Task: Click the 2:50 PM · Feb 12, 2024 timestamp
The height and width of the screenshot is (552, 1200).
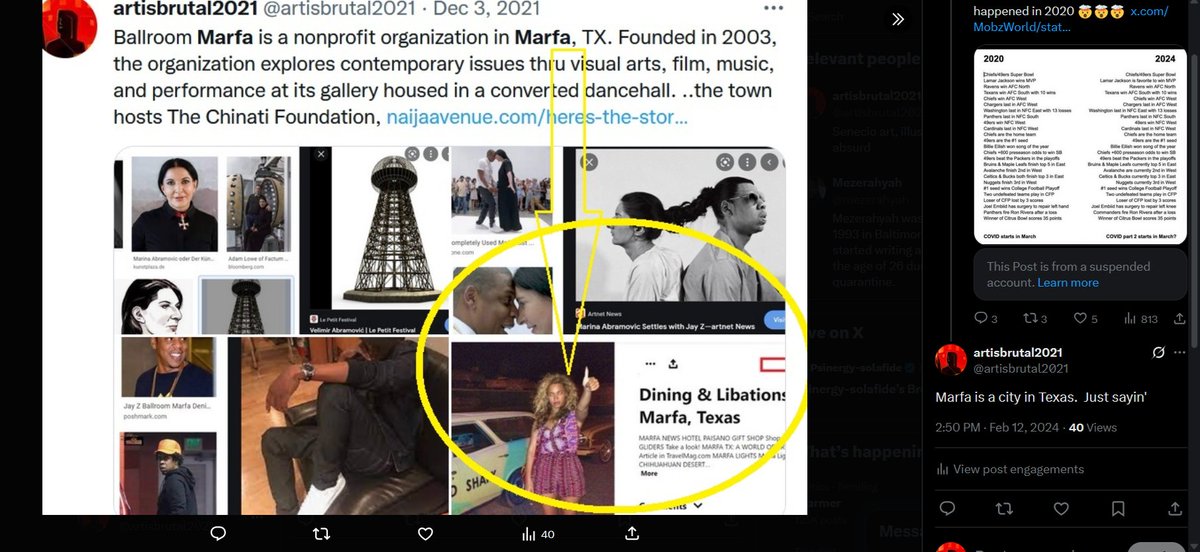Action: click(996, 427)
